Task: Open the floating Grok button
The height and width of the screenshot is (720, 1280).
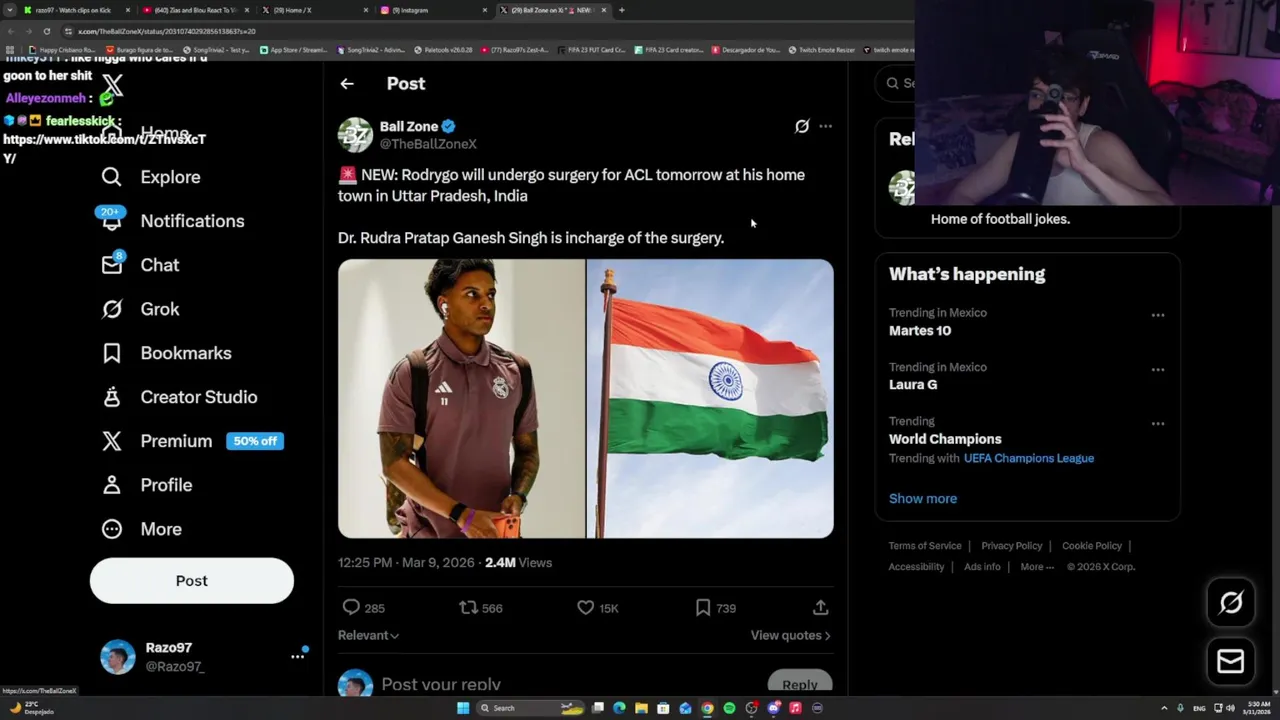Action: tap(1231, 602)
